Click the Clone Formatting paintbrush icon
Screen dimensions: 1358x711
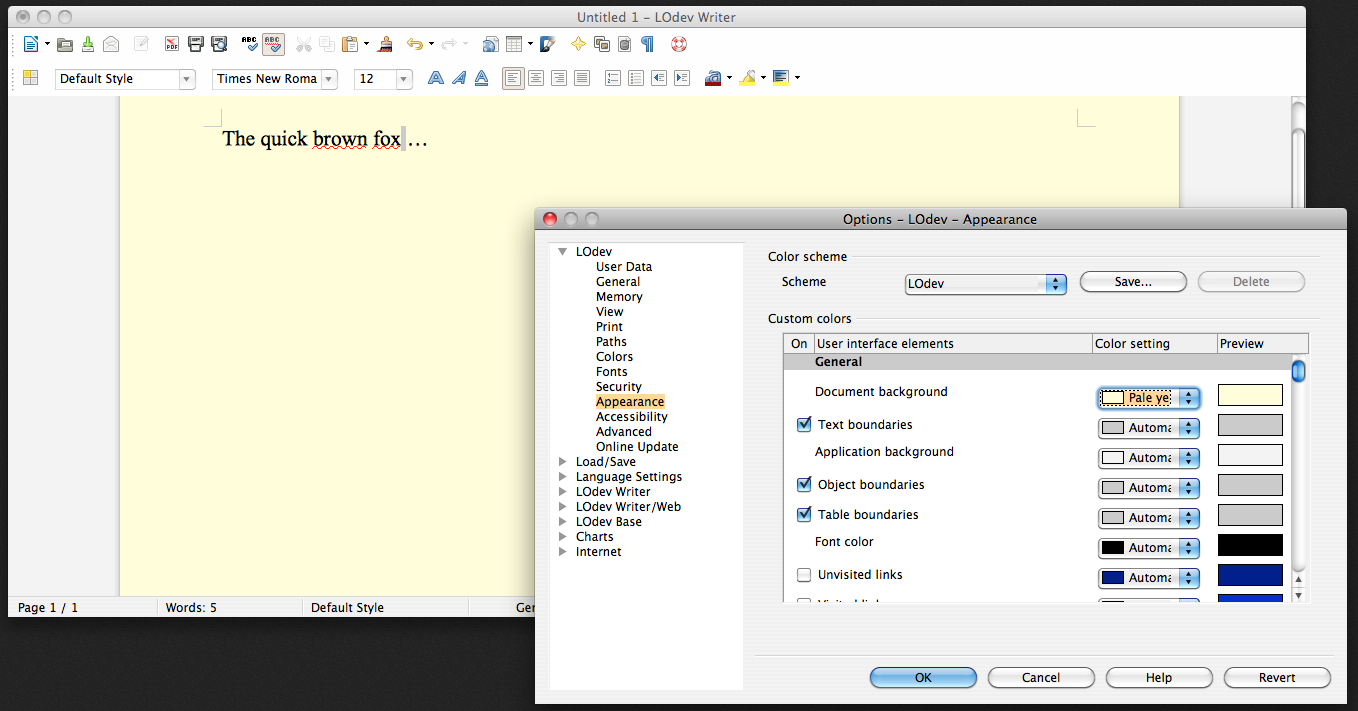385,44
